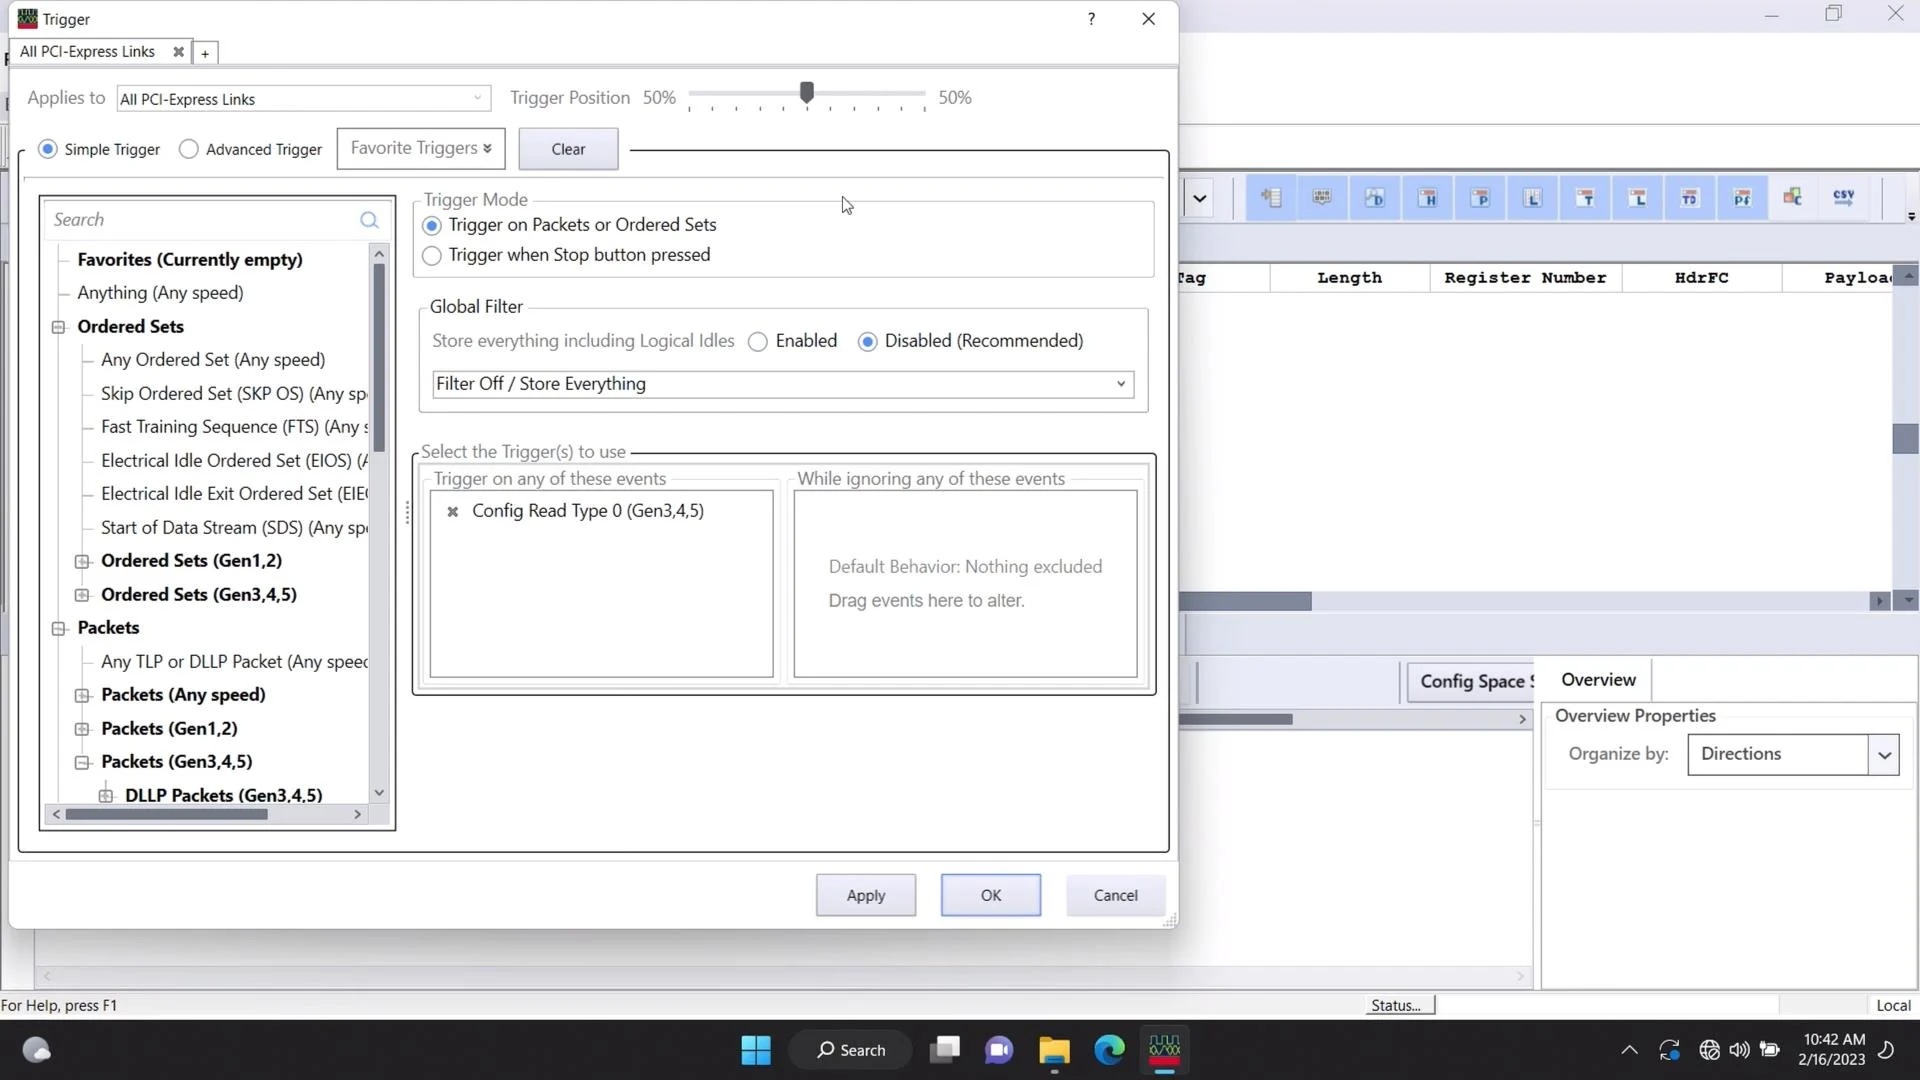Open Filter Off / Store Everything dropdown
Screen dimensions: 1920x1080
click(783, 384)
